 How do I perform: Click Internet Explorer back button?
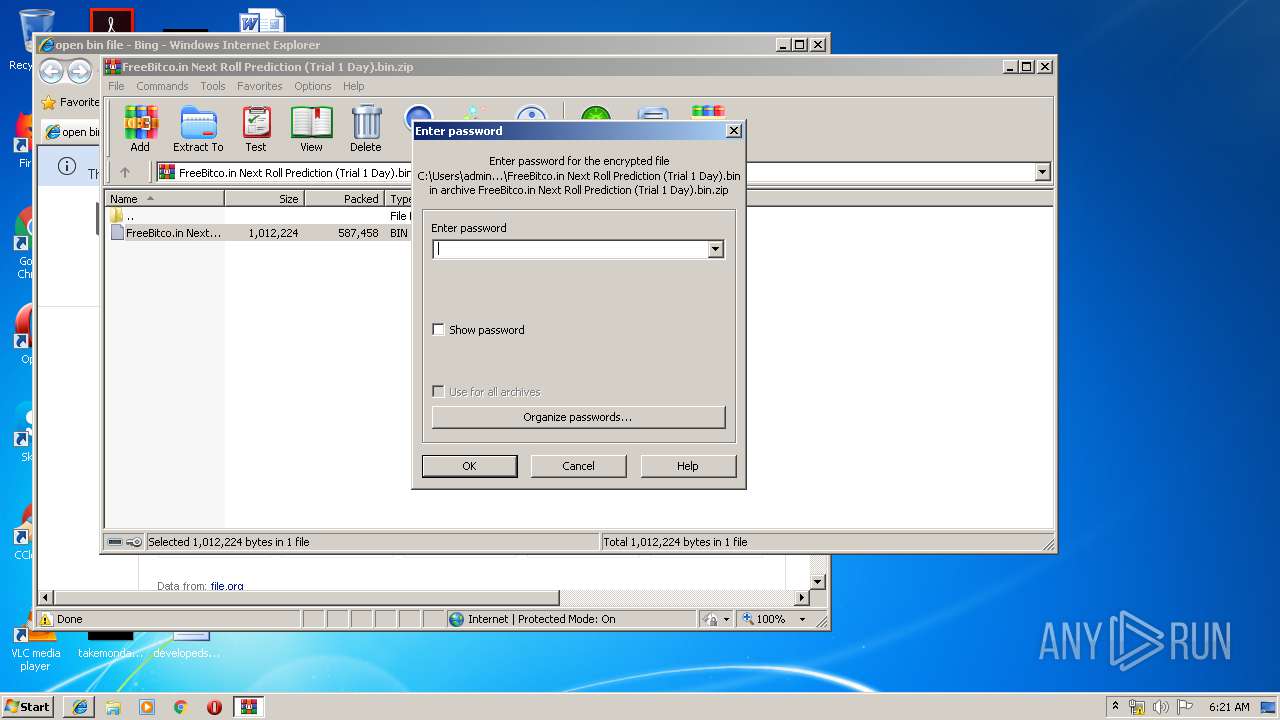point(51,71)
